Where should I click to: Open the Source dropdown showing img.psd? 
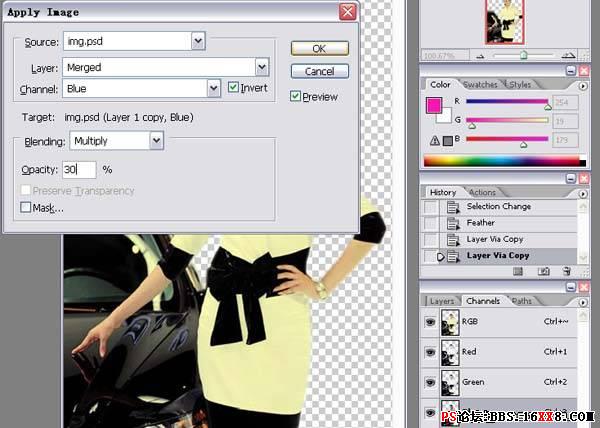pos(134,41)
